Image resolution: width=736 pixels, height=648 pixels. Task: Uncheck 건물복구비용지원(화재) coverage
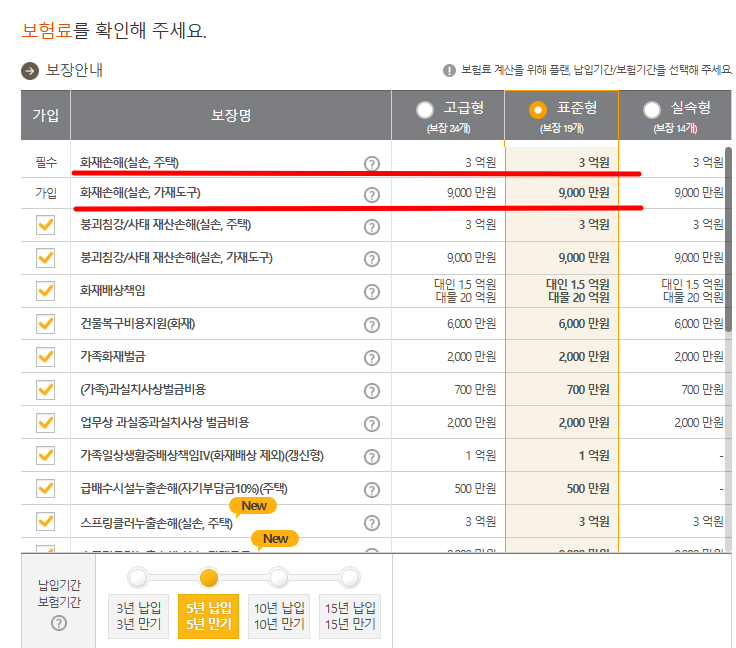(46, 323)
